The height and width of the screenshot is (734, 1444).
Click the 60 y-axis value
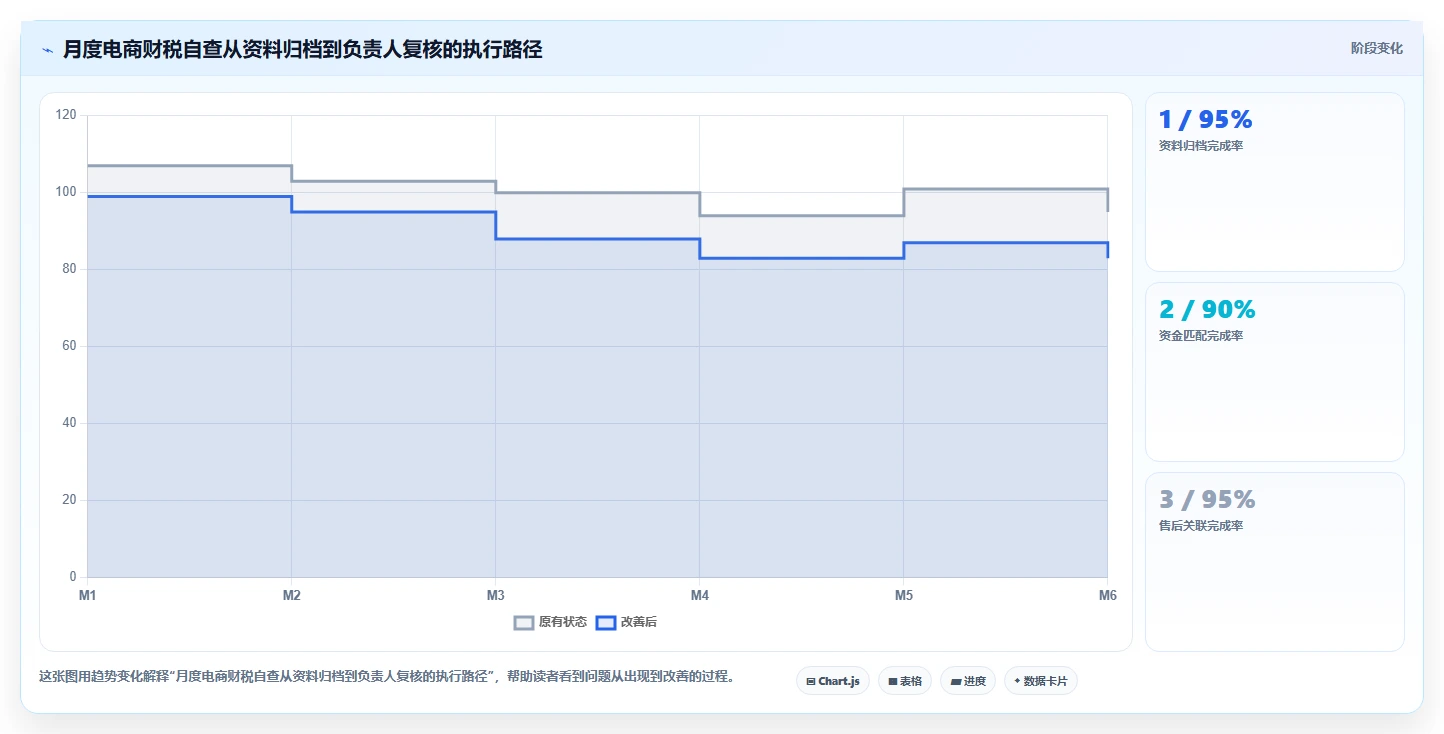69,346
